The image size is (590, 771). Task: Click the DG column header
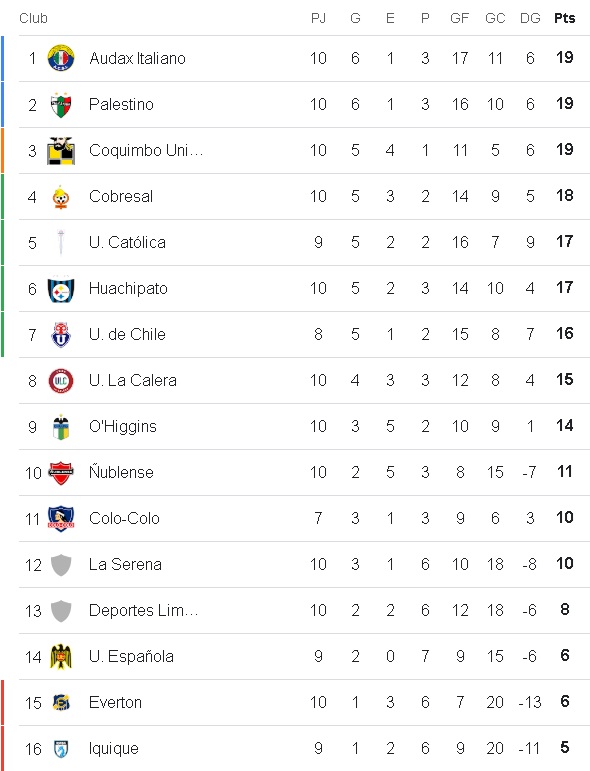pos(530,18)
